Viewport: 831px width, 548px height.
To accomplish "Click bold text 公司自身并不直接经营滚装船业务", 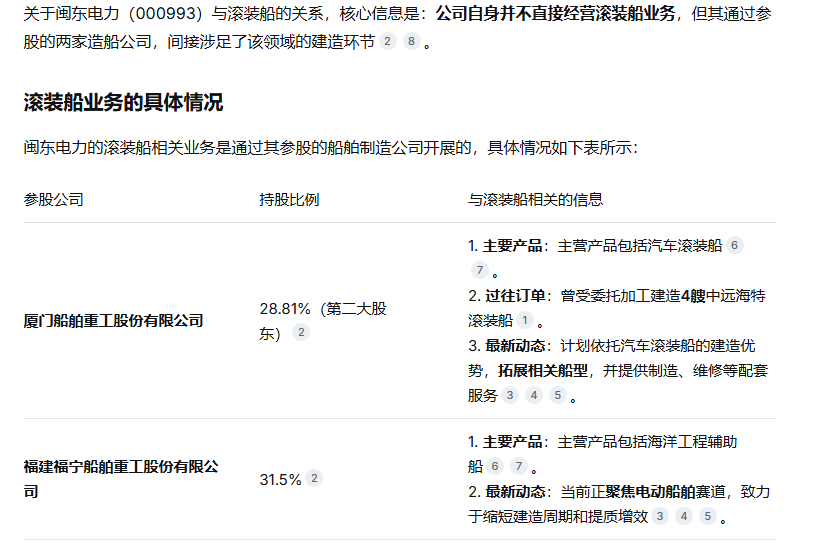I will tap(556, 14).
